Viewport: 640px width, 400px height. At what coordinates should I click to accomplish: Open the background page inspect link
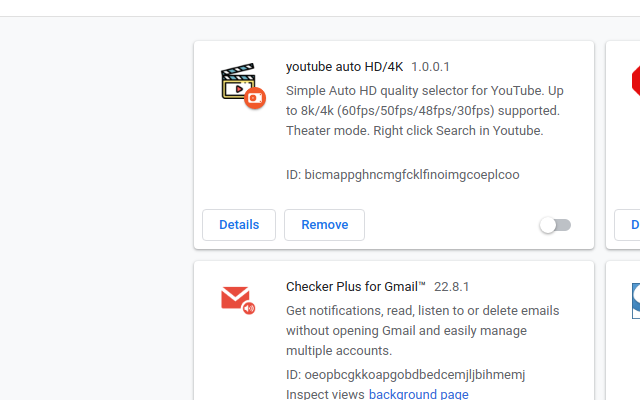pos(418,394)
